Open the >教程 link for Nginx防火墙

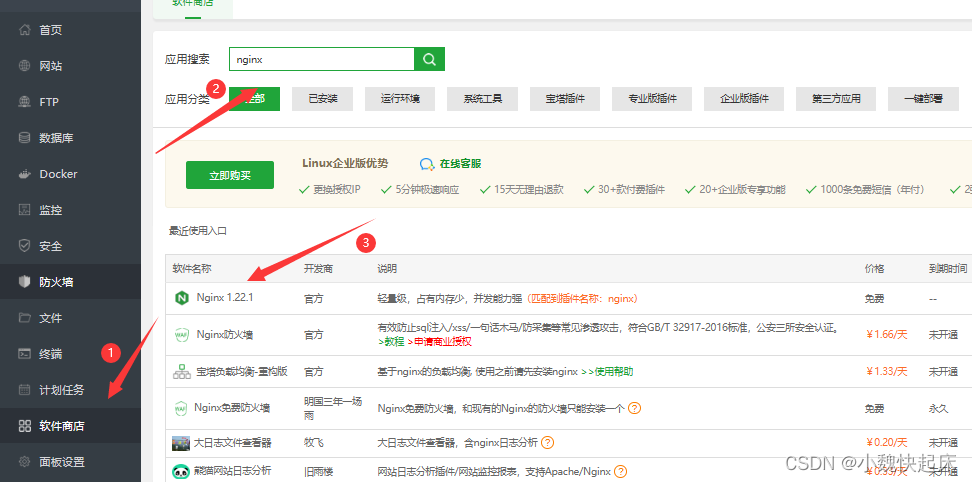coord(391,342)
